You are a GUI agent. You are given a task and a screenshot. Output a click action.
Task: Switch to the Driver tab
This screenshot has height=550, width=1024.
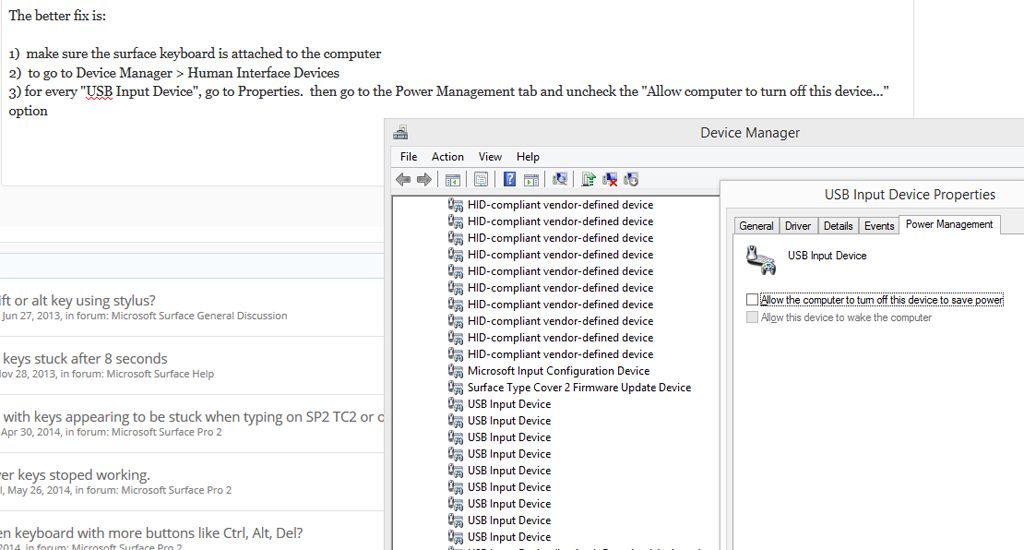point(797,226)
